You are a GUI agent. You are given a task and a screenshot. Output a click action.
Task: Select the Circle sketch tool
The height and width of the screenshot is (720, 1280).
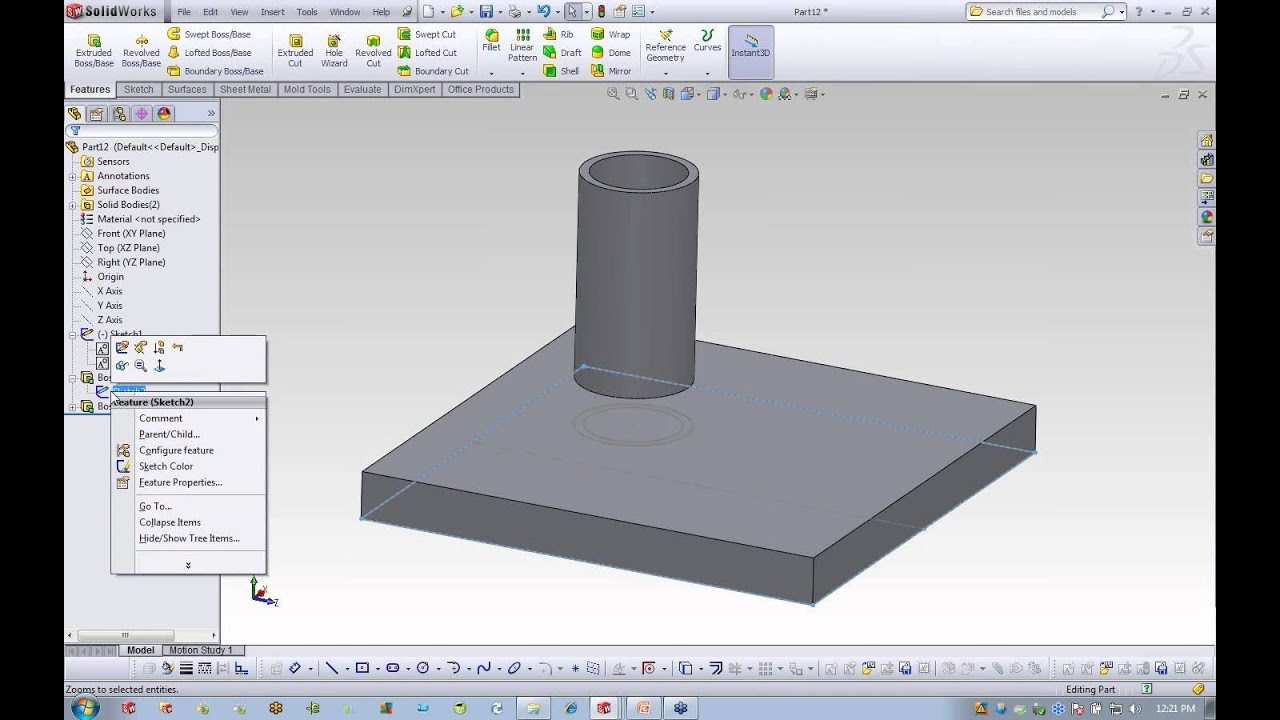[423, 668]
